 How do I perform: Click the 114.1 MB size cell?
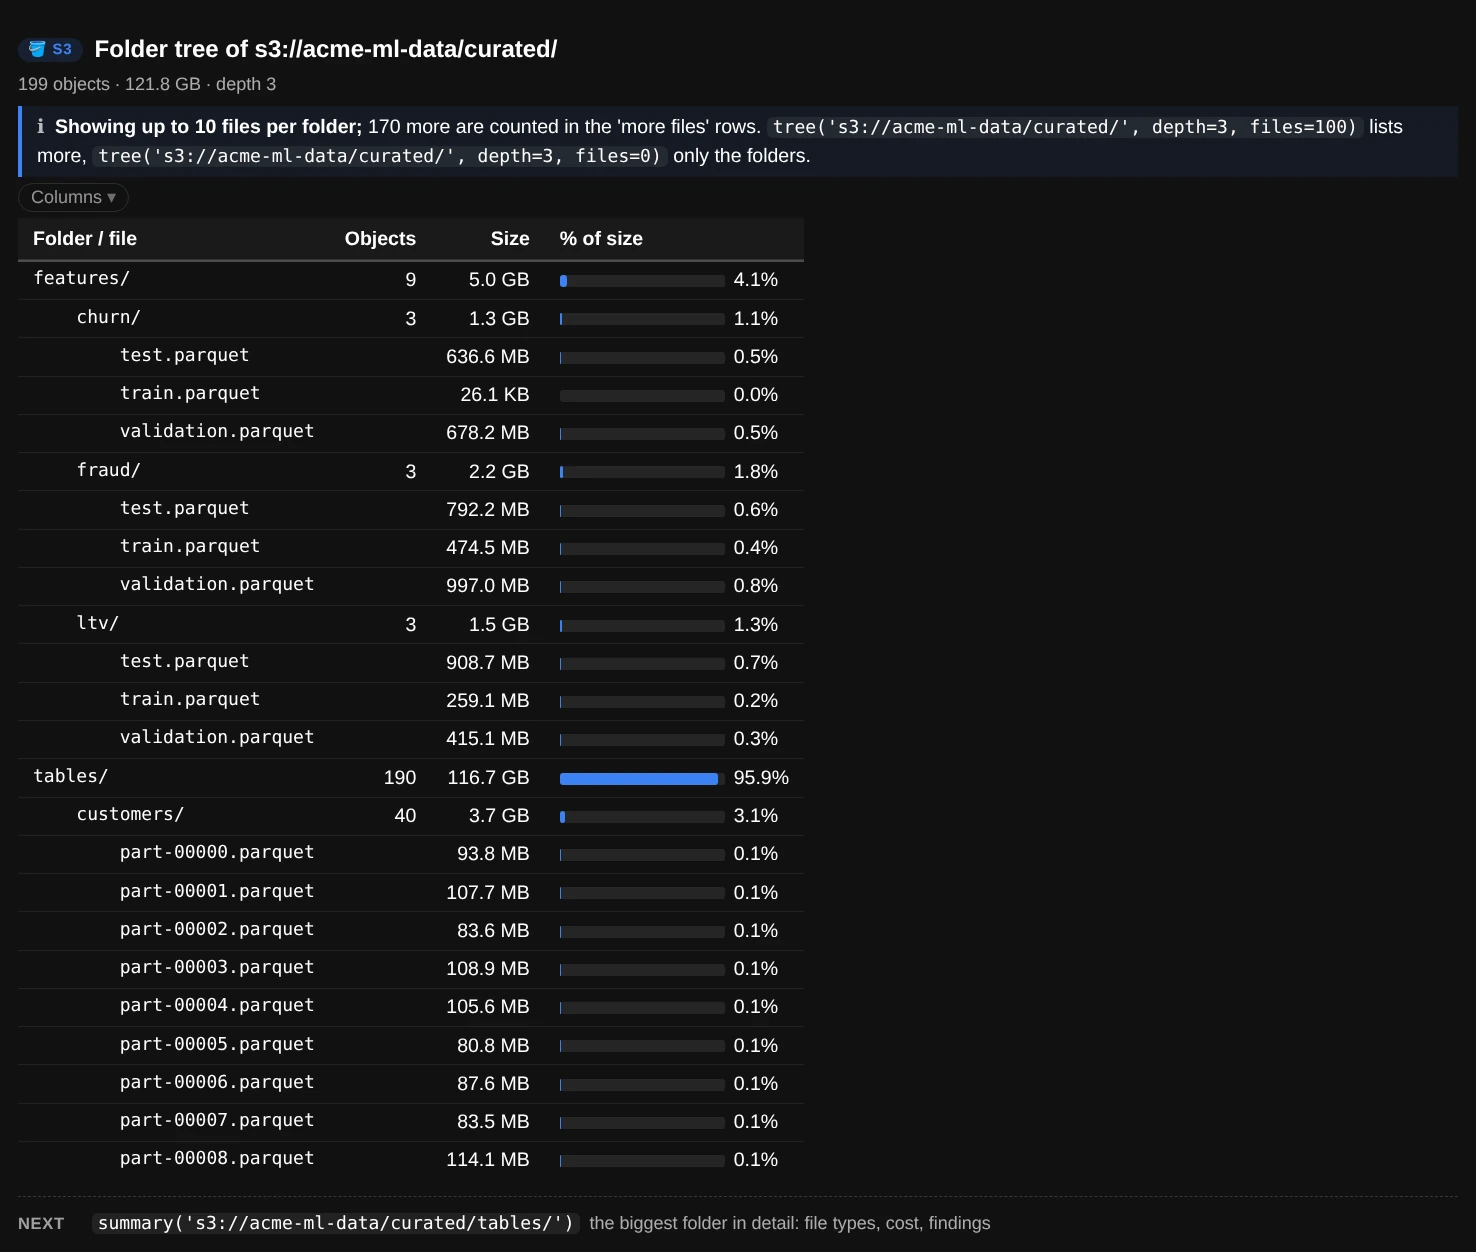click(x=488, y=1160)
